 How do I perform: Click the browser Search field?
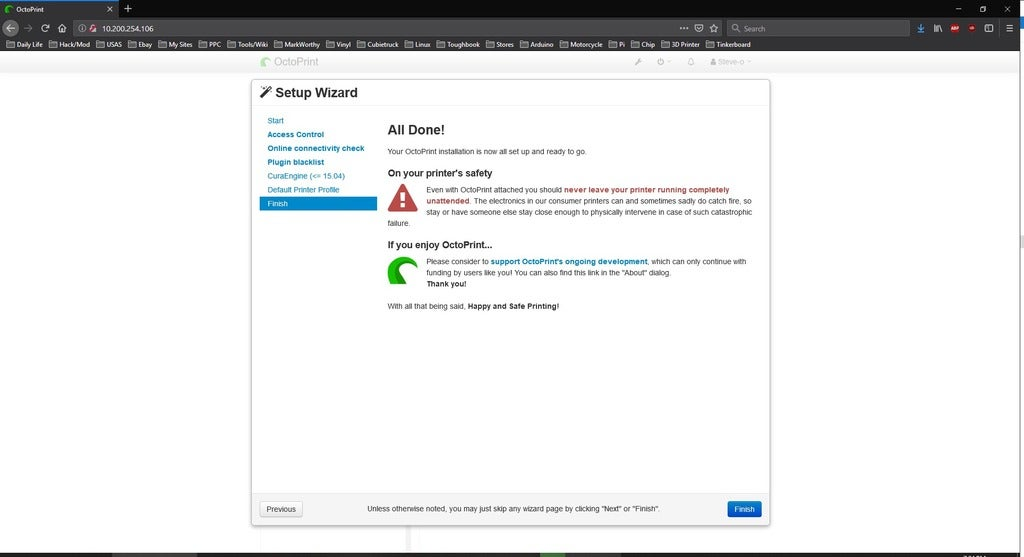point(818,28)
